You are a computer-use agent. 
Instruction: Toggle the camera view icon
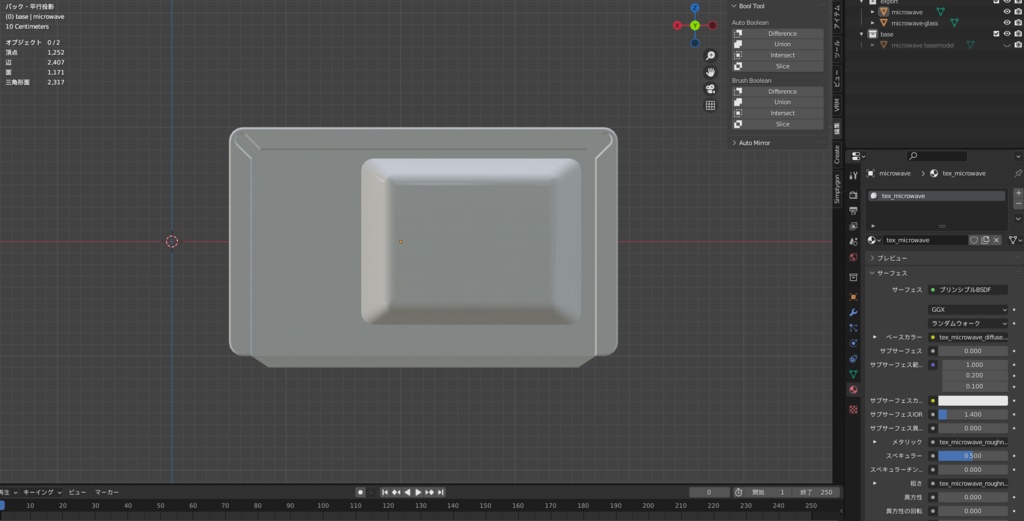click(x=711, y=89)
